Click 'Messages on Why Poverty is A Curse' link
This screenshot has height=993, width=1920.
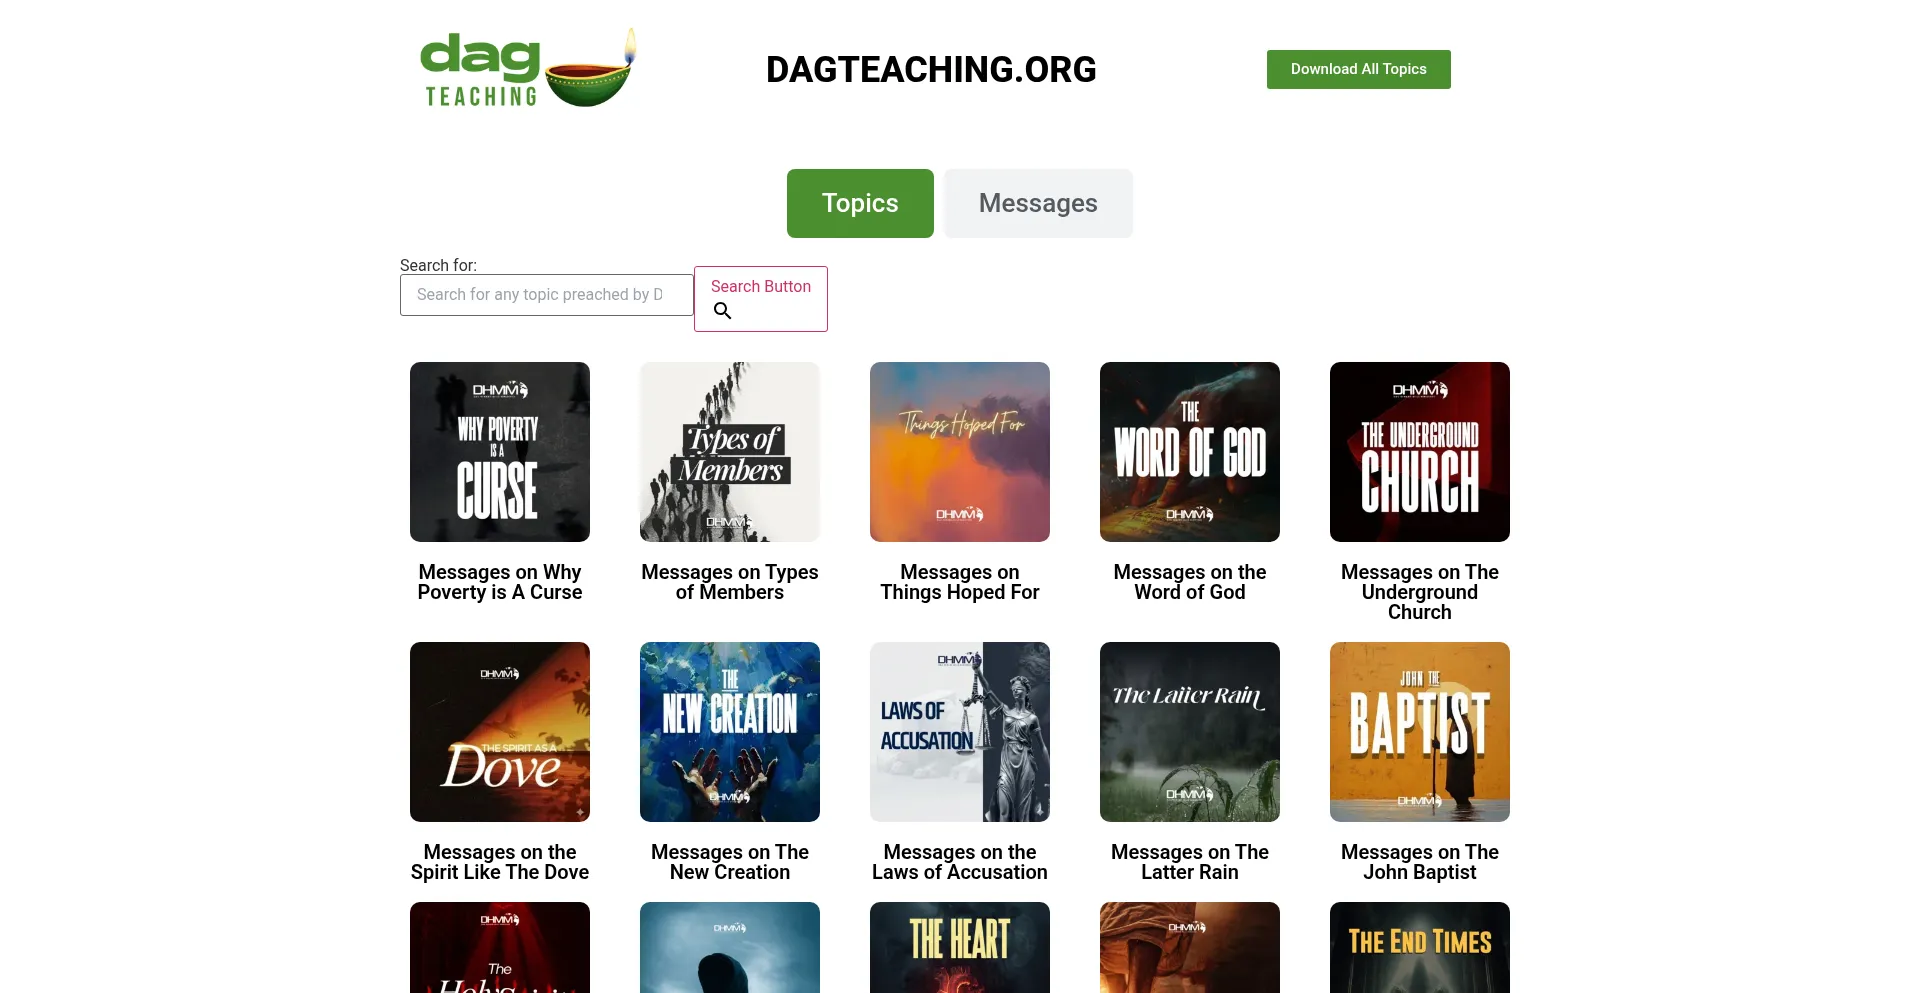pyautogui.click(x=500, y=582)
